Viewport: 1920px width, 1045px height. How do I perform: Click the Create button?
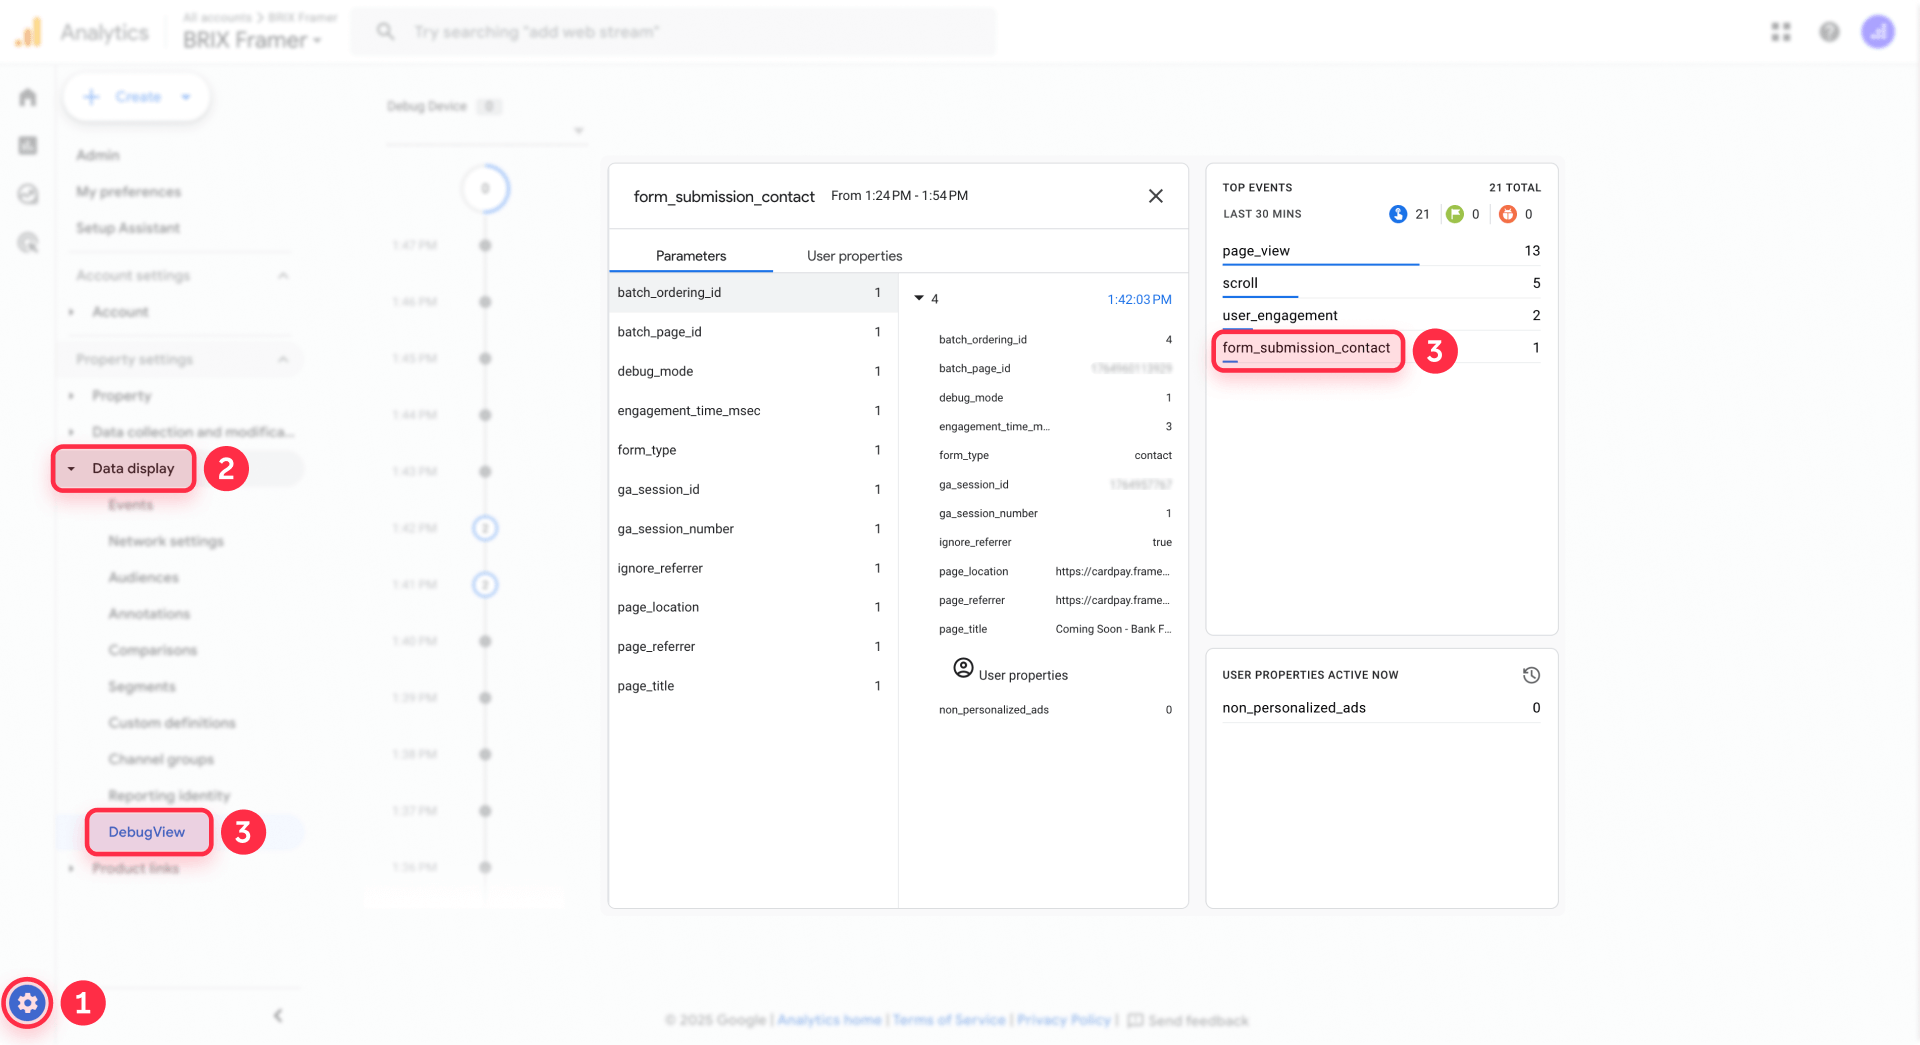click(137, 97)
